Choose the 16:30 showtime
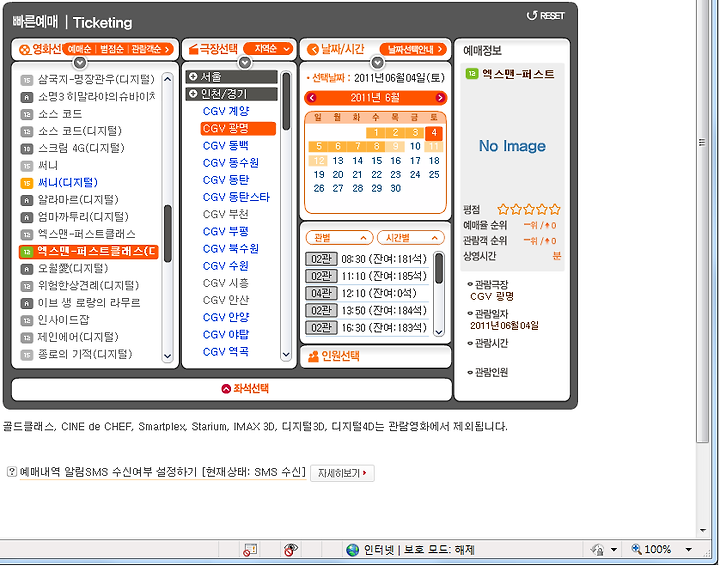Screen dimensions: 720x566 coord(366,328)
